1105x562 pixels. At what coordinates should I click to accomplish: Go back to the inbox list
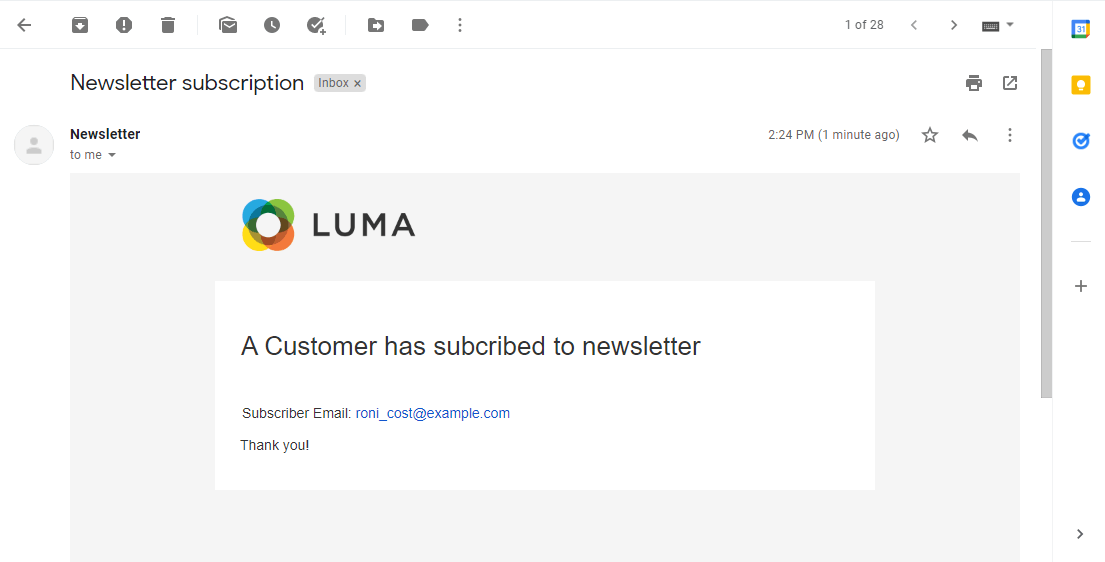25,25
